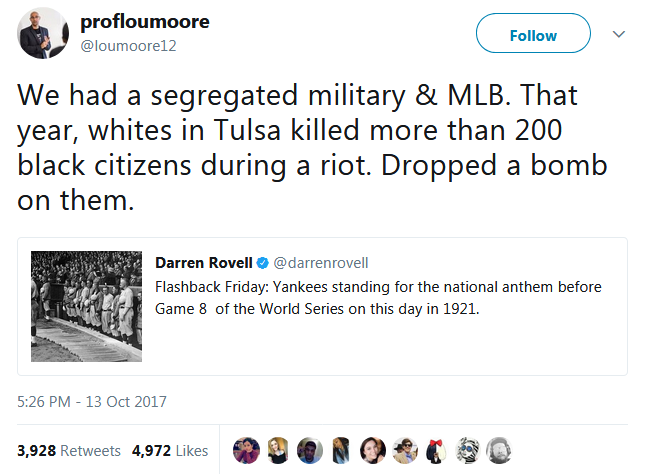Image resolution: width=651 pixels, height=474 pixels.
Task: Click the second liker avatar
Action: 276,451
